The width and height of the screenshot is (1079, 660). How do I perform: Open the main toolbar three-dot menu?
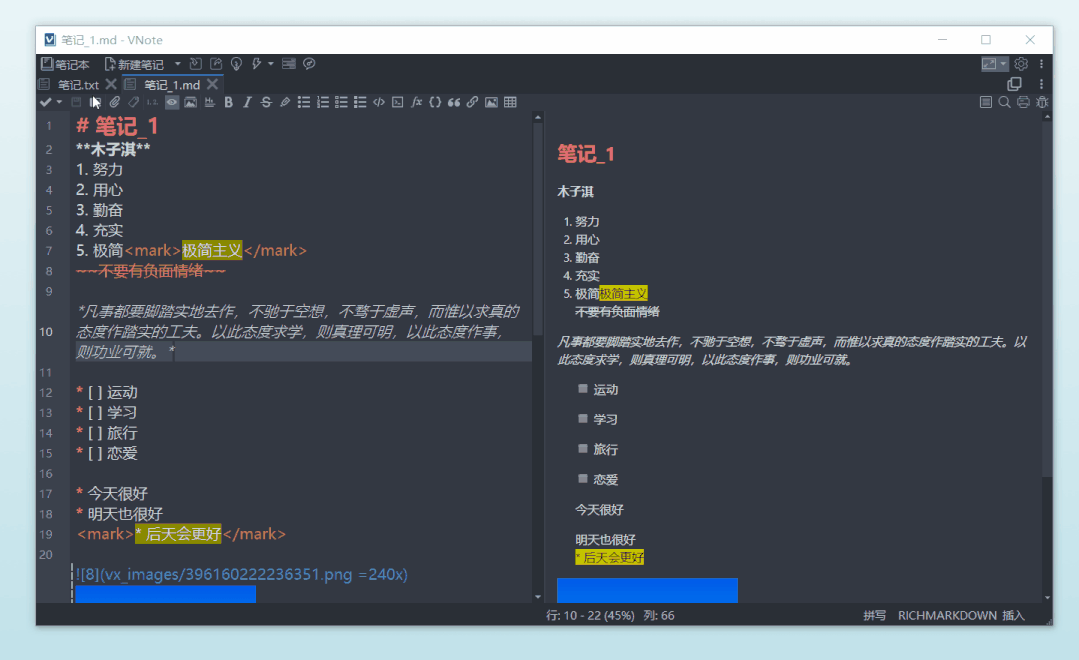click(x=1041, y=64)
